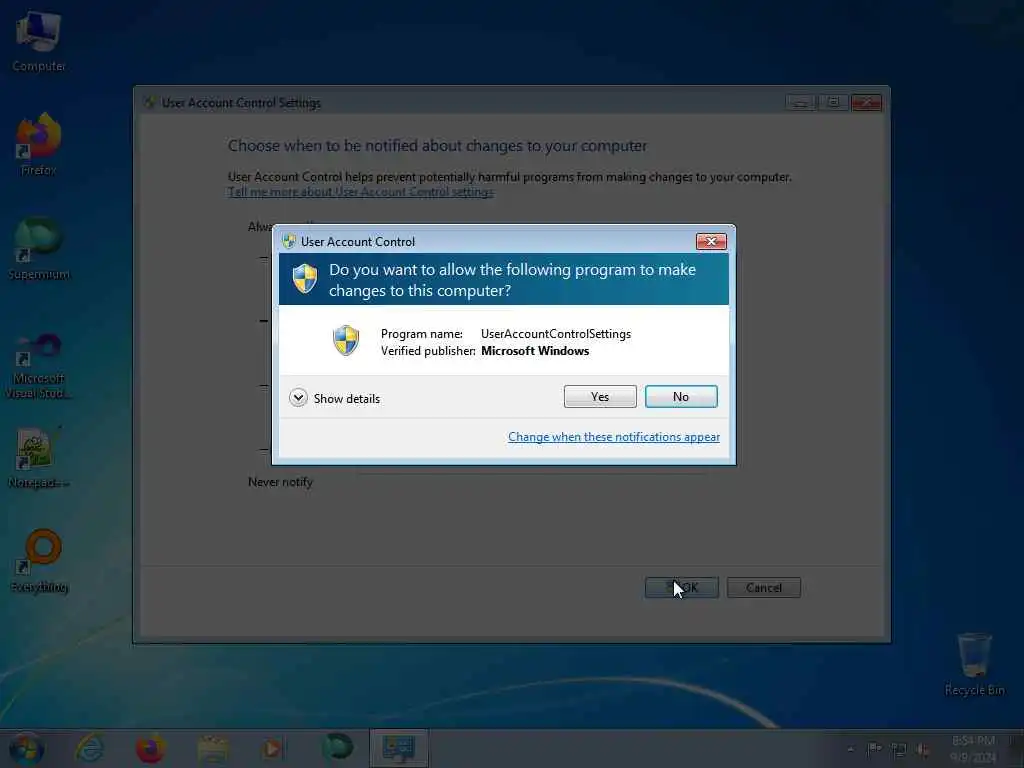1024x768 pixels.
Task: Maximize the User Account Control Settings window
Action: (833, 103)
